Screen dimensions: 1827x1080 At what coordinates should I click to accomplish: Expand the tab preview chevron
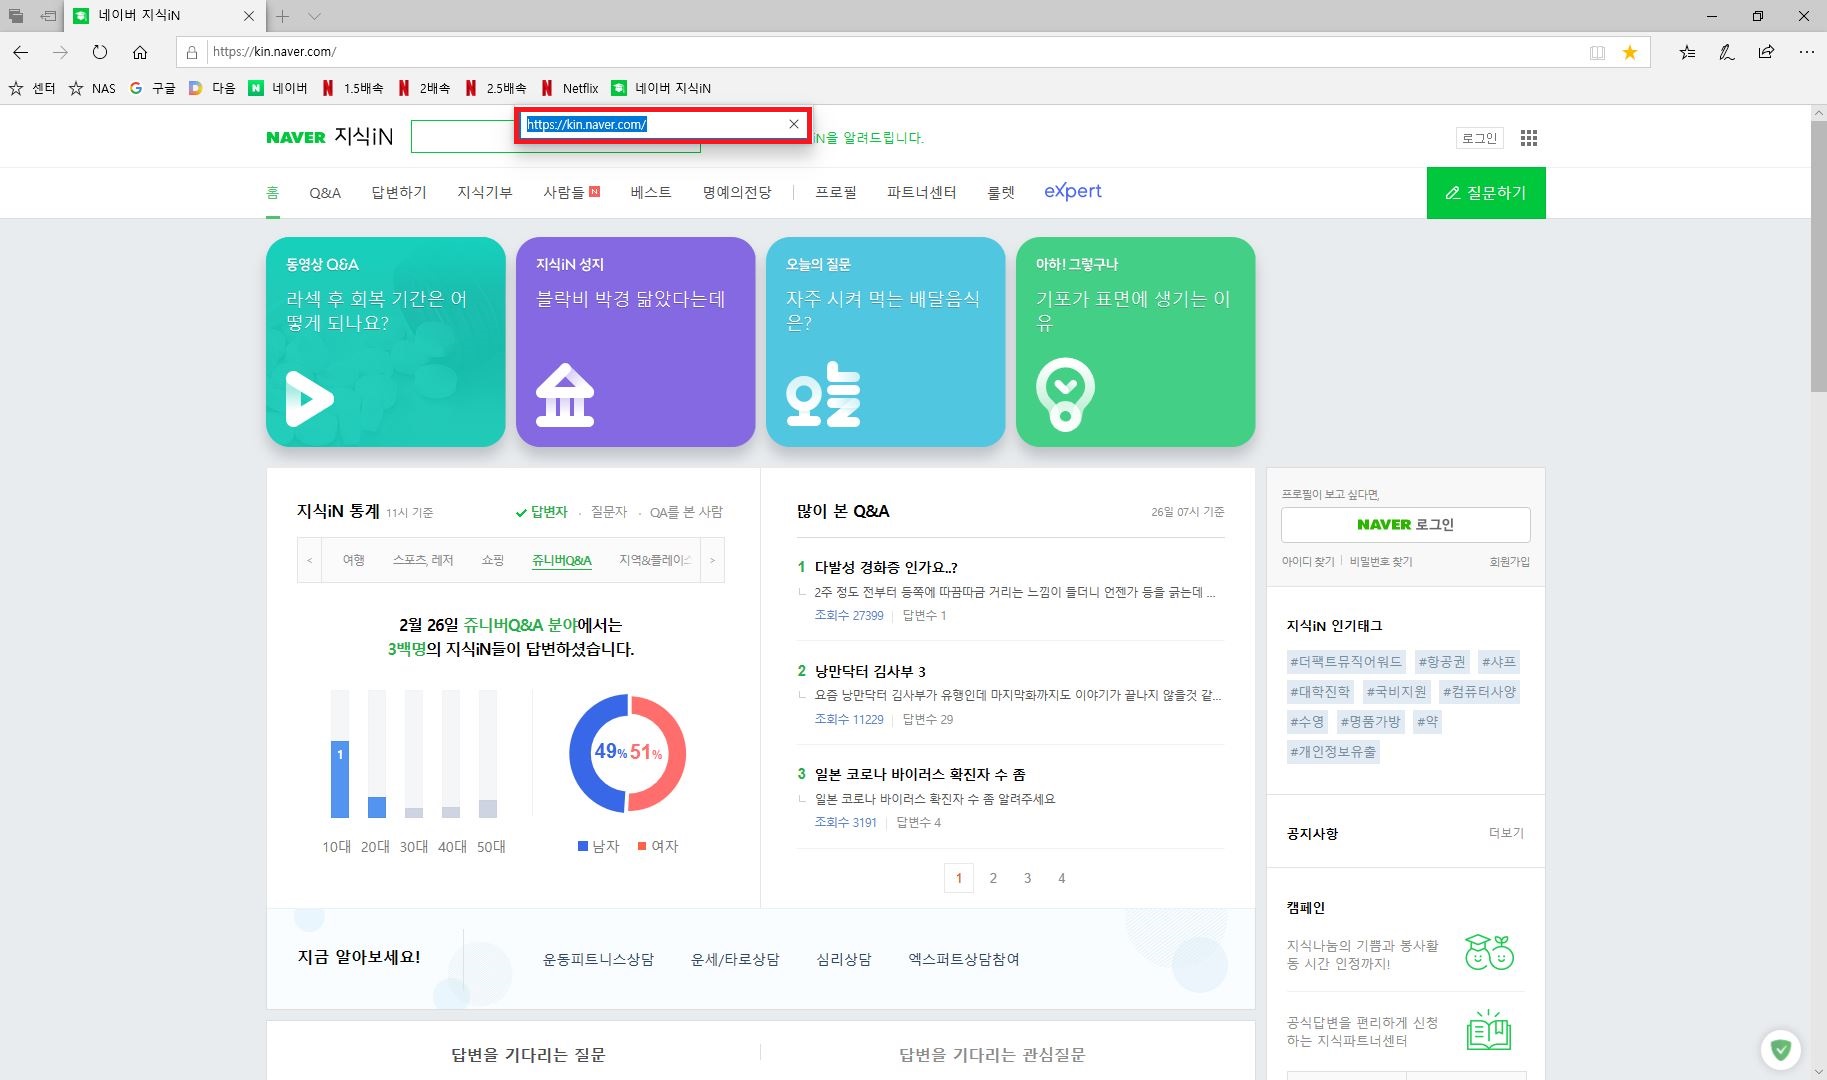pos(314,16)
